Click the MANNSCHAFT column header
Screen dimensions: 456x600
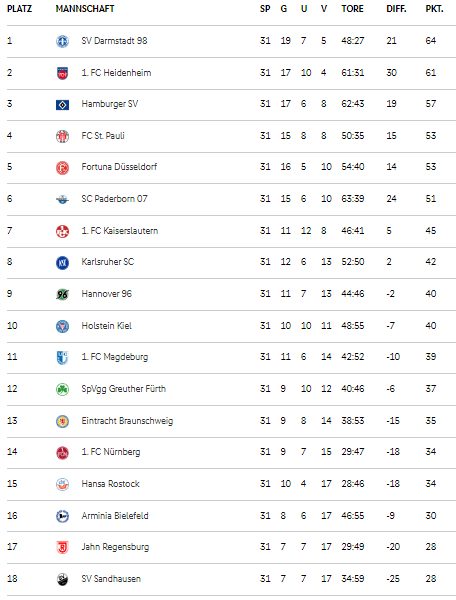[85, 9]
